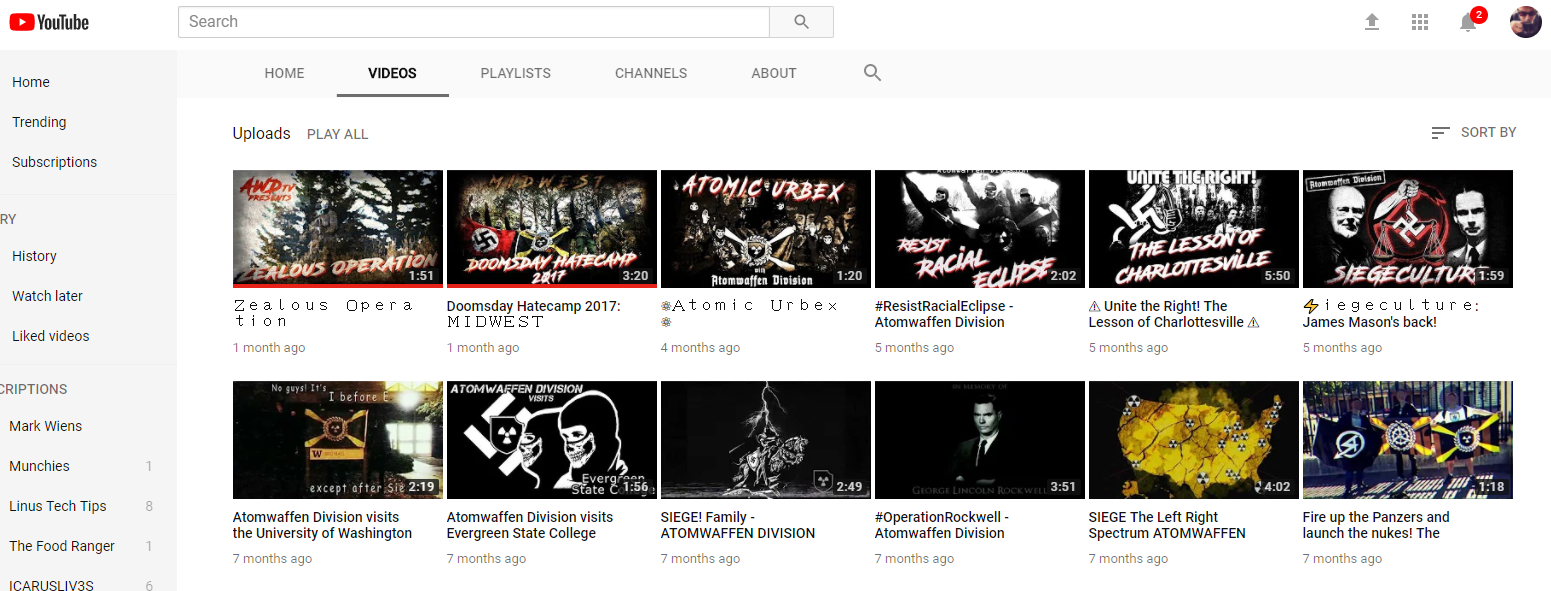The width and height of the screenshot is (1551, 591).
Task: Click the SORT BY lines icon
Action: point(1440,133)
